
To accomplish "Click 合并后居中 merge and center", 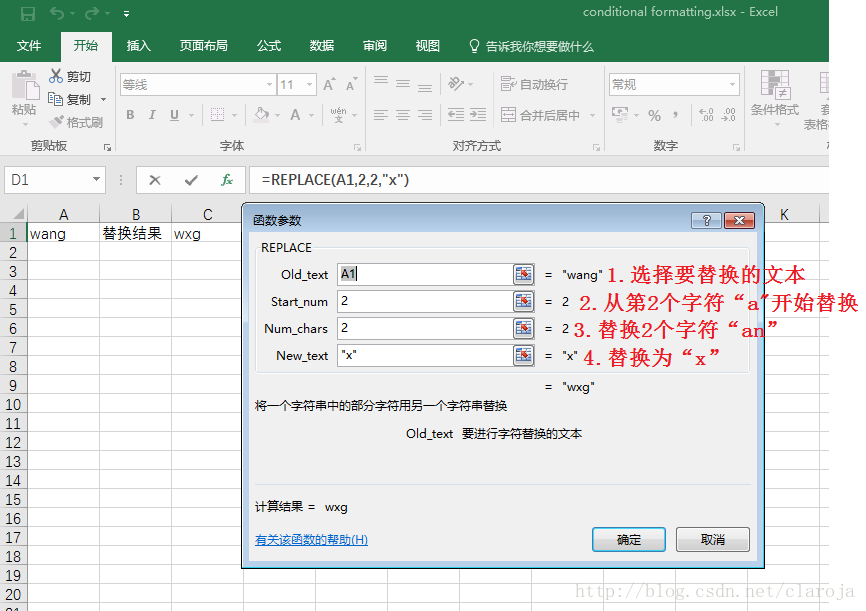I will pyautogui.click(x=540, y=115).
